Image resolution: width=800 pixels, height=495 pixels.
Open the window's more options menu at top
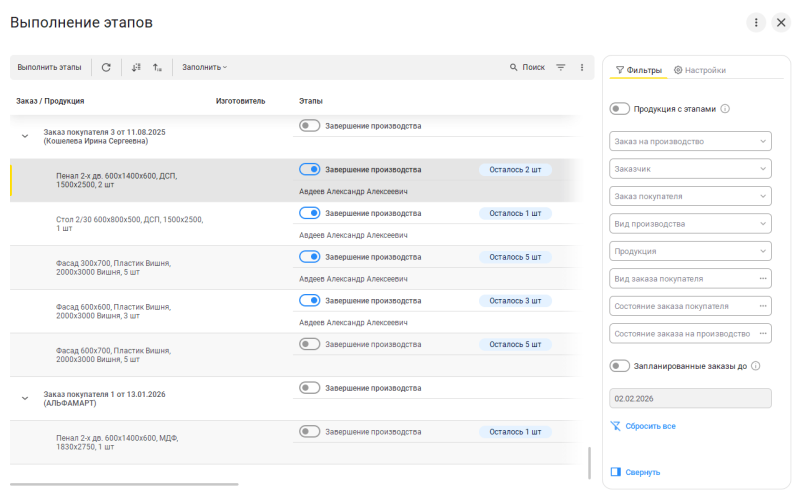click(756, 22)
